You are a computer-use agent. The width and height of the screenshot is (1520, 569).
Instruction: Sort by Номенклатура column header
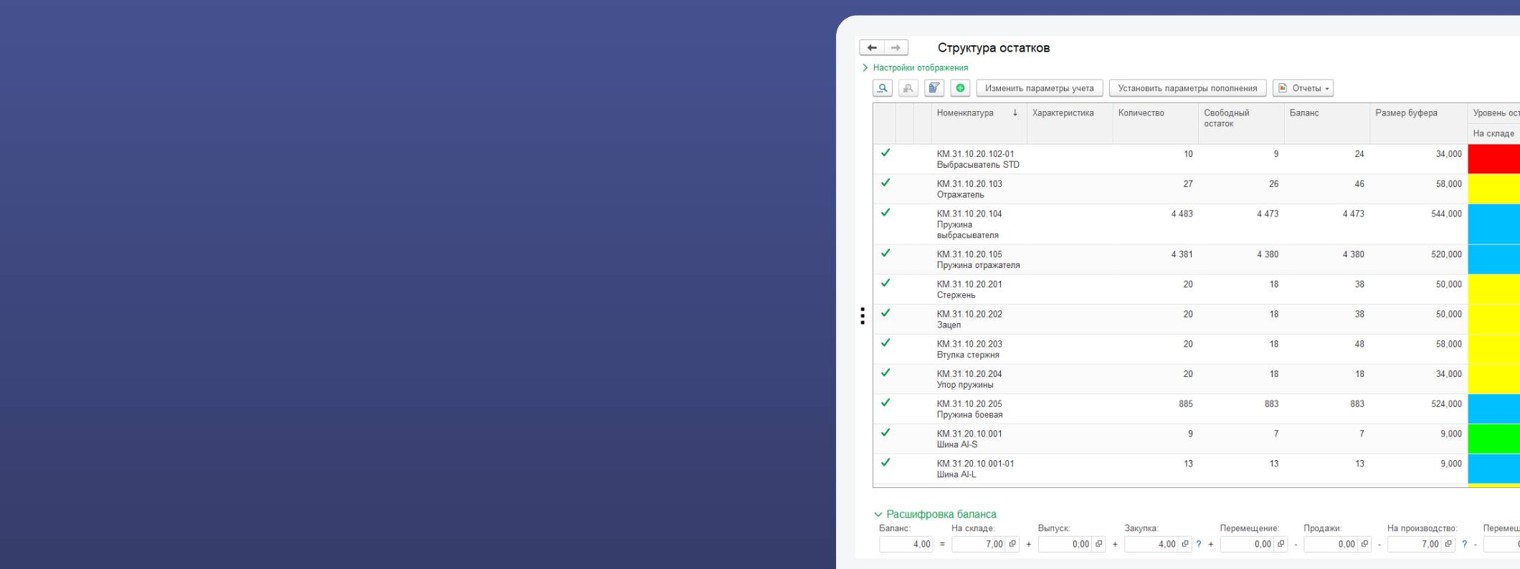[x=978, y=123]
